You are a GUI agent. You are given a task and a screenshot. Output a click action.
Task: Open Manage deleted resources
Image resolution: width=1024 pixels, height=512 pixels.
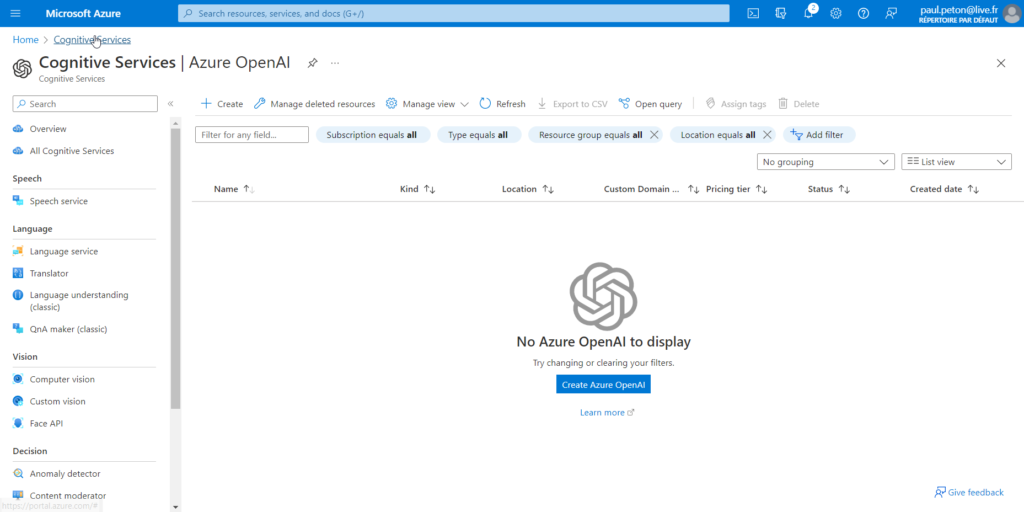(314, 104)
